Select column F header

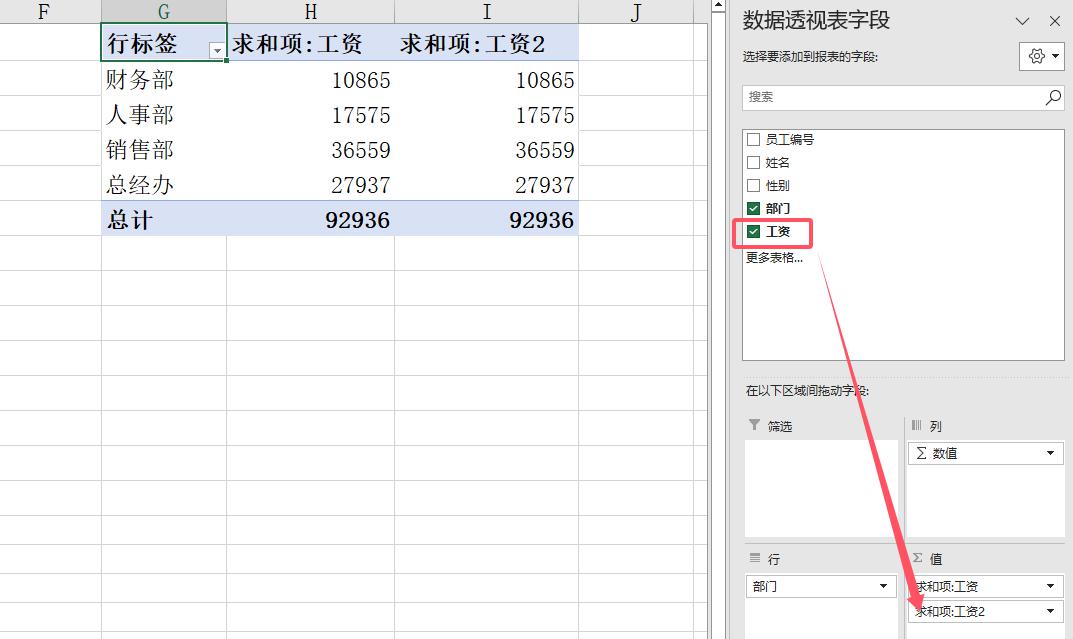click(x=44, y=11)
